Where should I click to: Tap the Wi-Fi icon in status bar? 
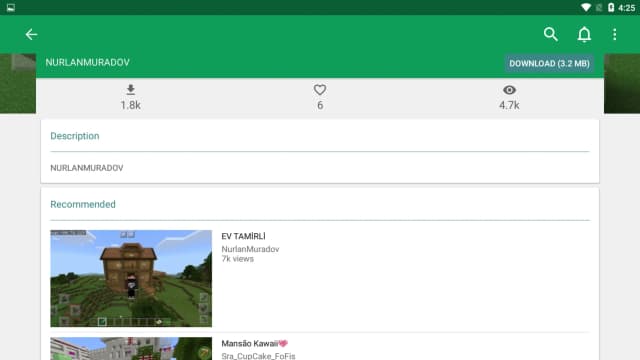pyautogui.click(x=586, y=7)
